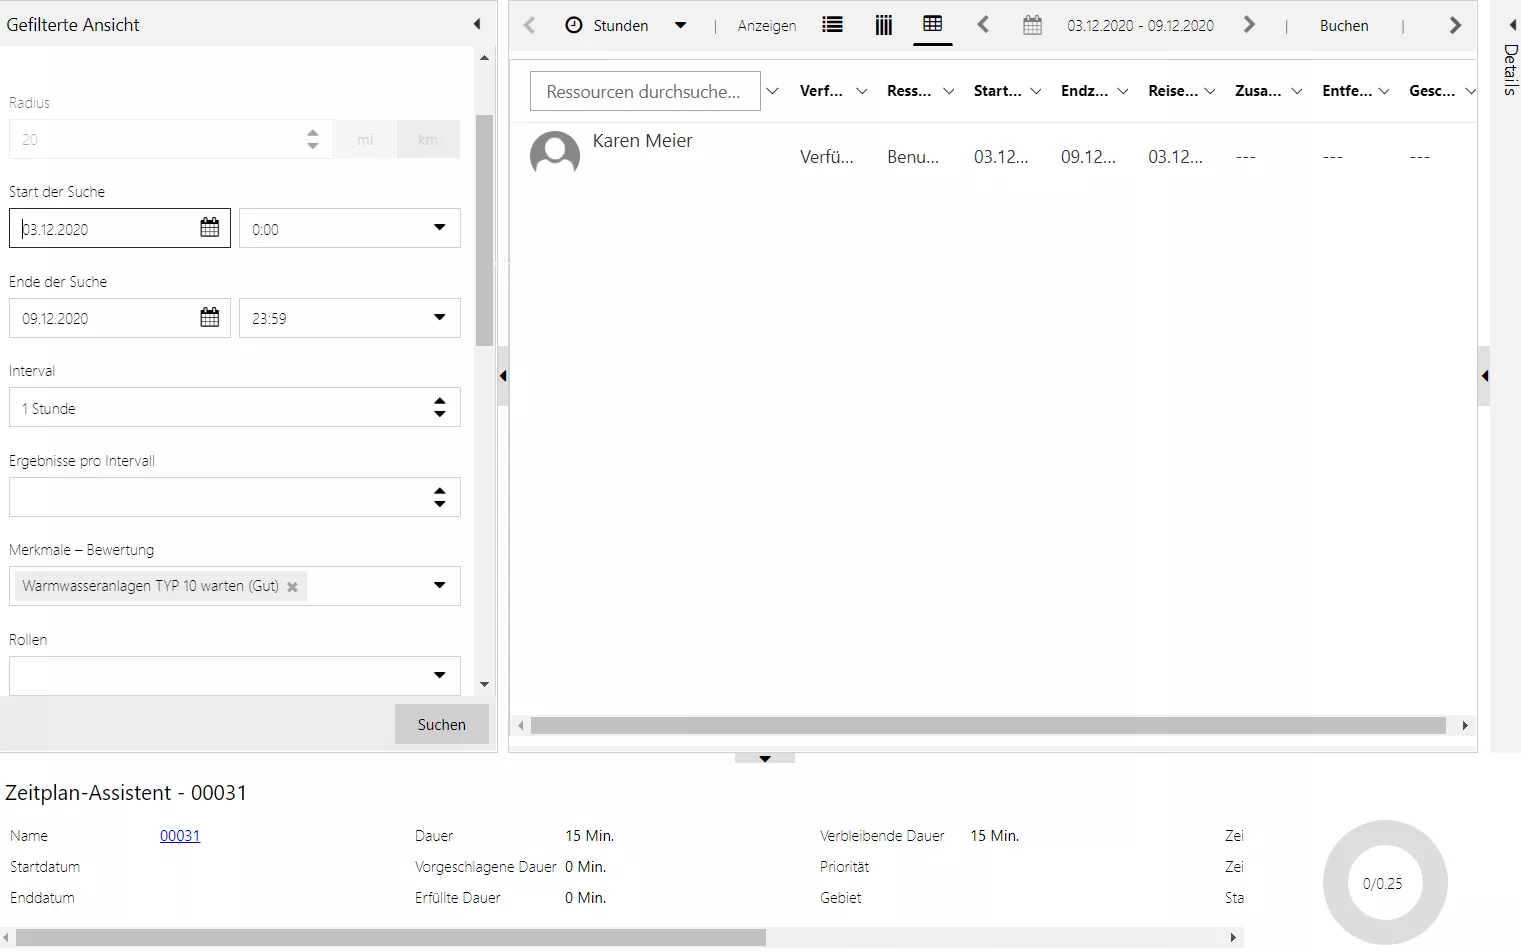Expand the start time 0:00 dropdown

click(439, 228)
